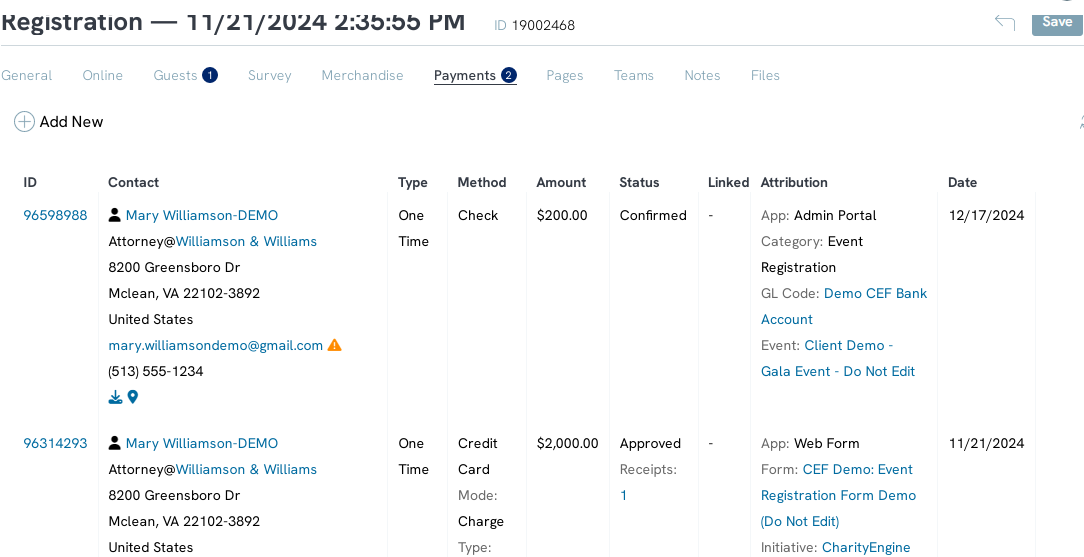Go to the Files tab
The image size is (1084, 557).
pyautogui.click(x=765, y=75)
